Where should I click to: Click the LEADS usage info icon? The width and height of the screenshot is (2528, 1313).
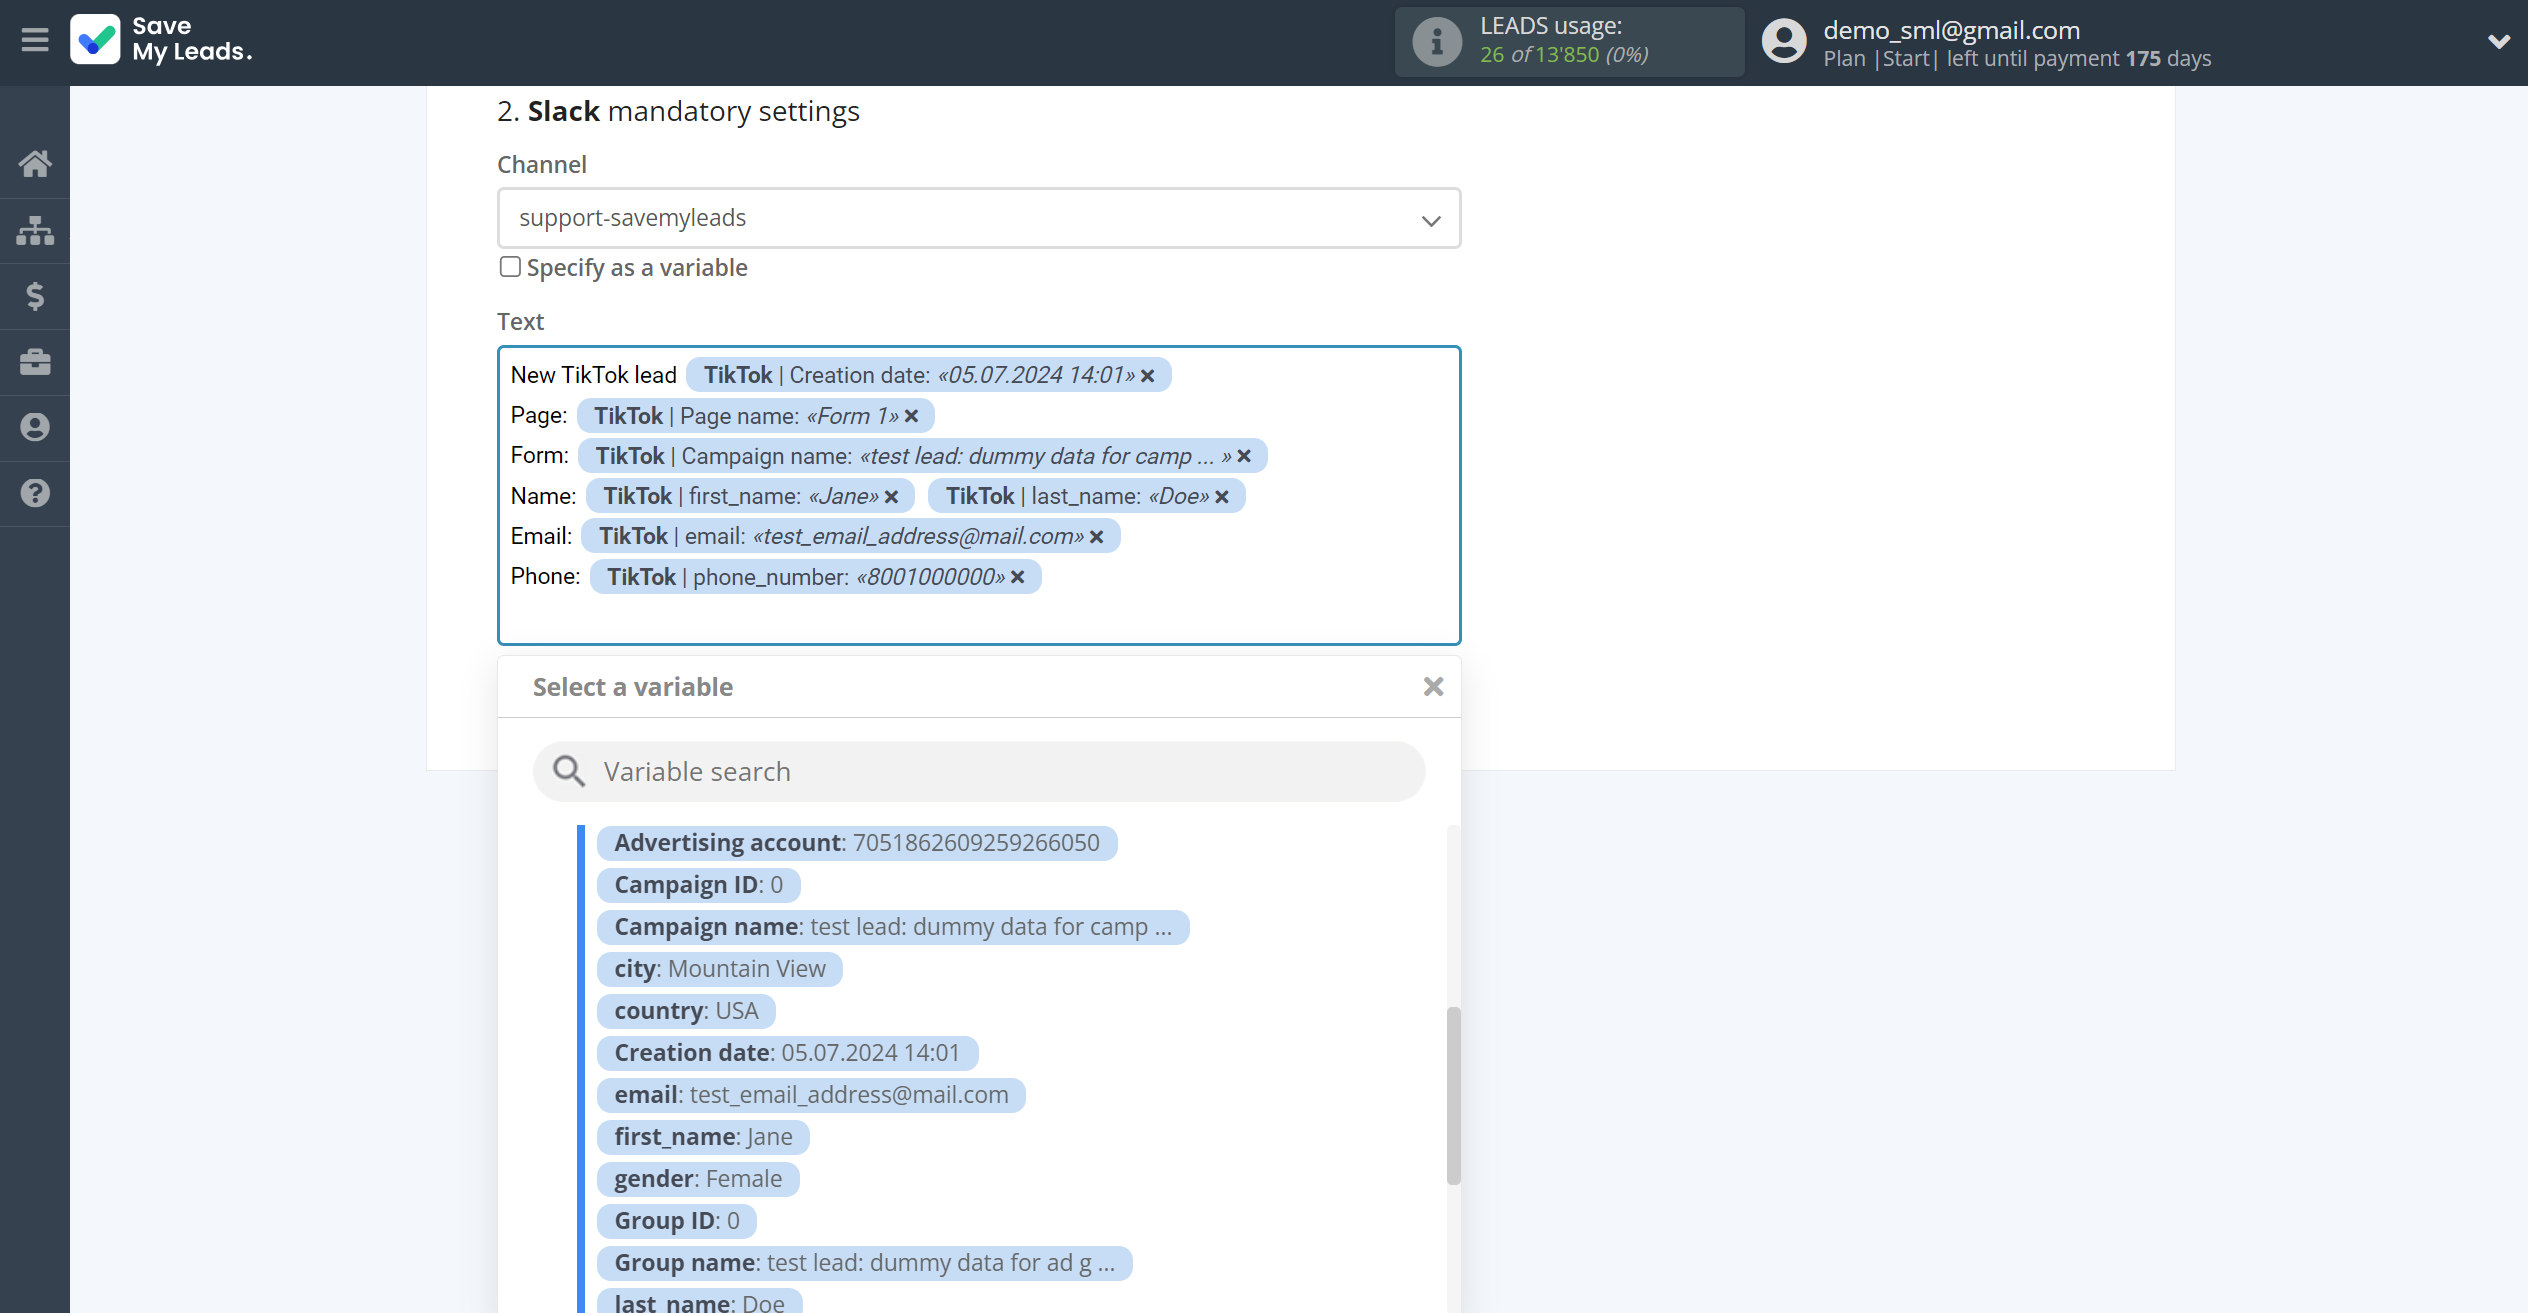[1437, 42]
